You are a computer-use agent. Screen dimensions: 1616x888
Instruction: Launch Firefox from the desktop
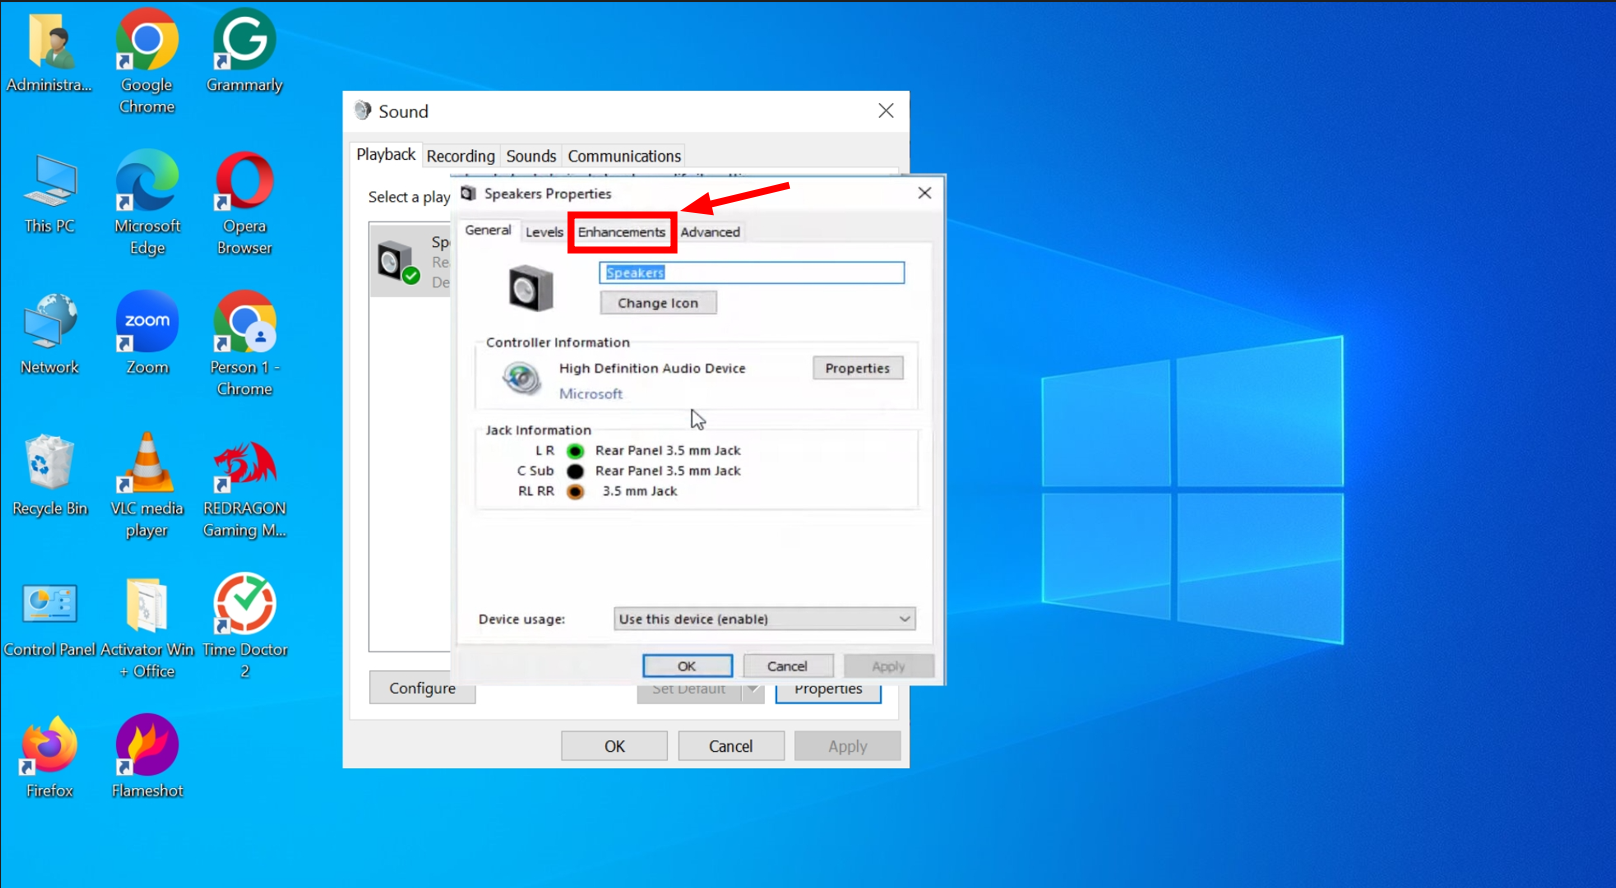coord(49,758)
